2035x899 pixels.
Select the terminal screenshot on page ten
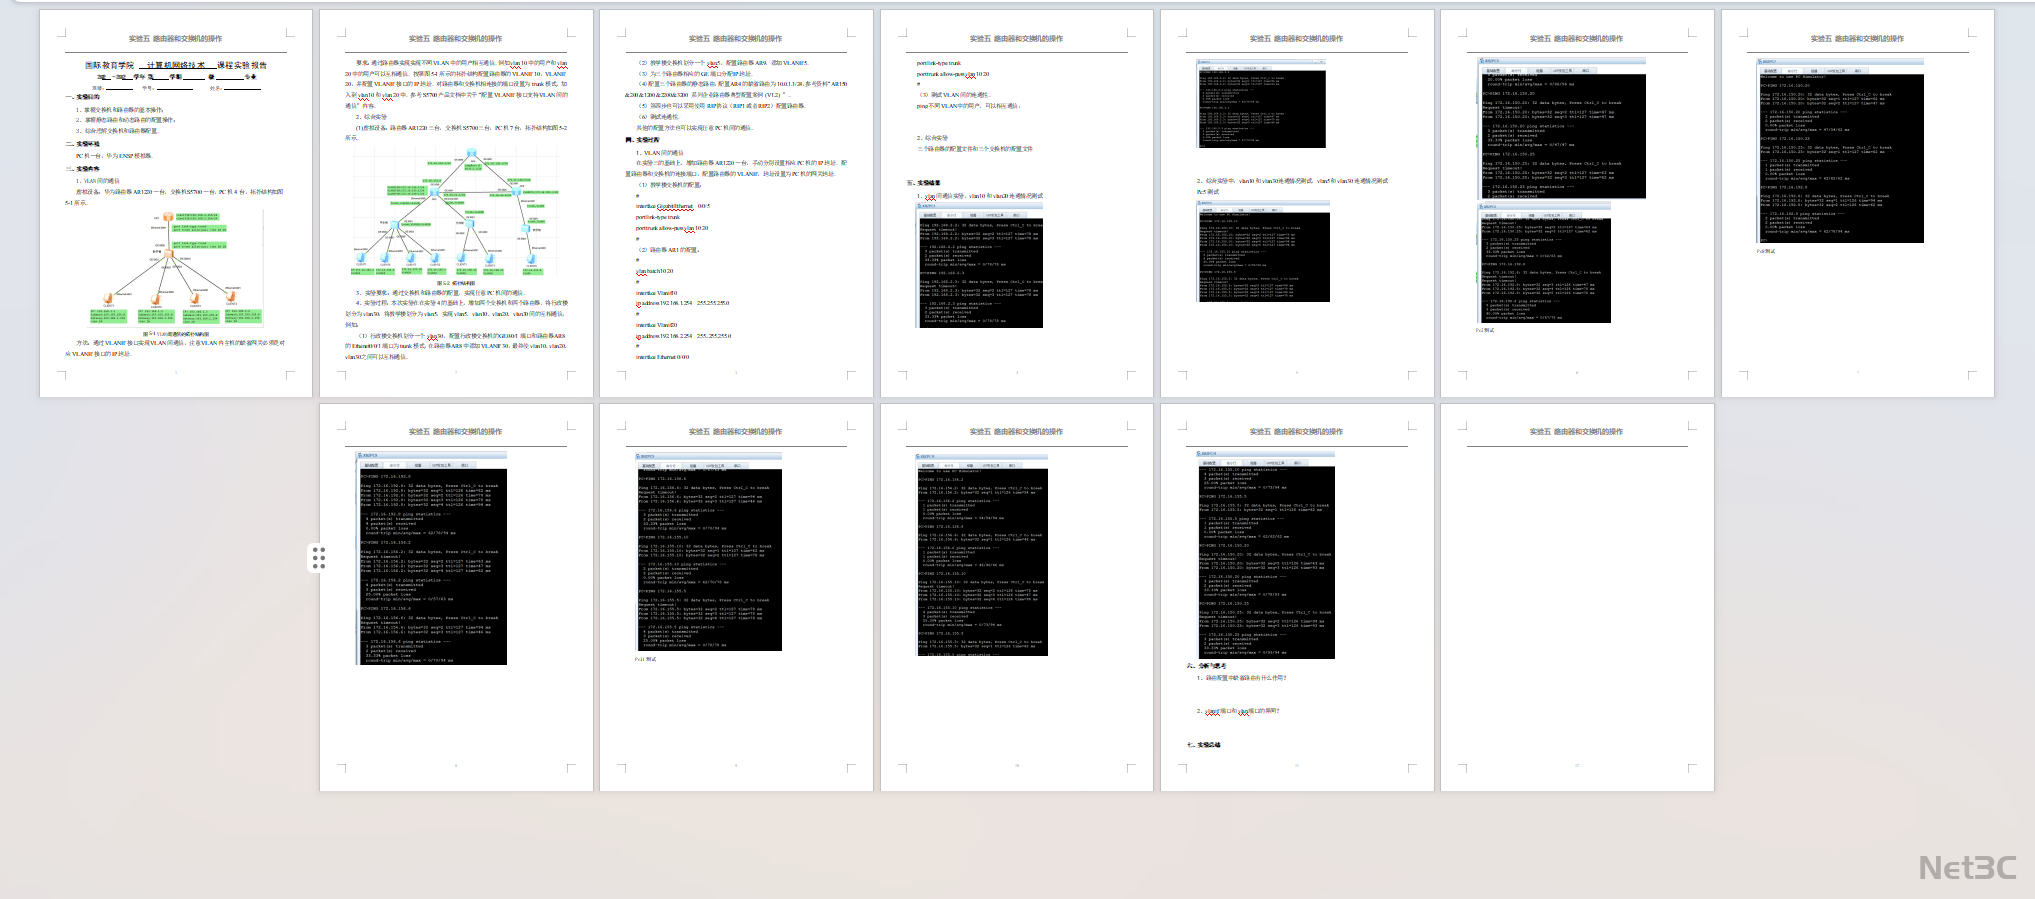982,554
